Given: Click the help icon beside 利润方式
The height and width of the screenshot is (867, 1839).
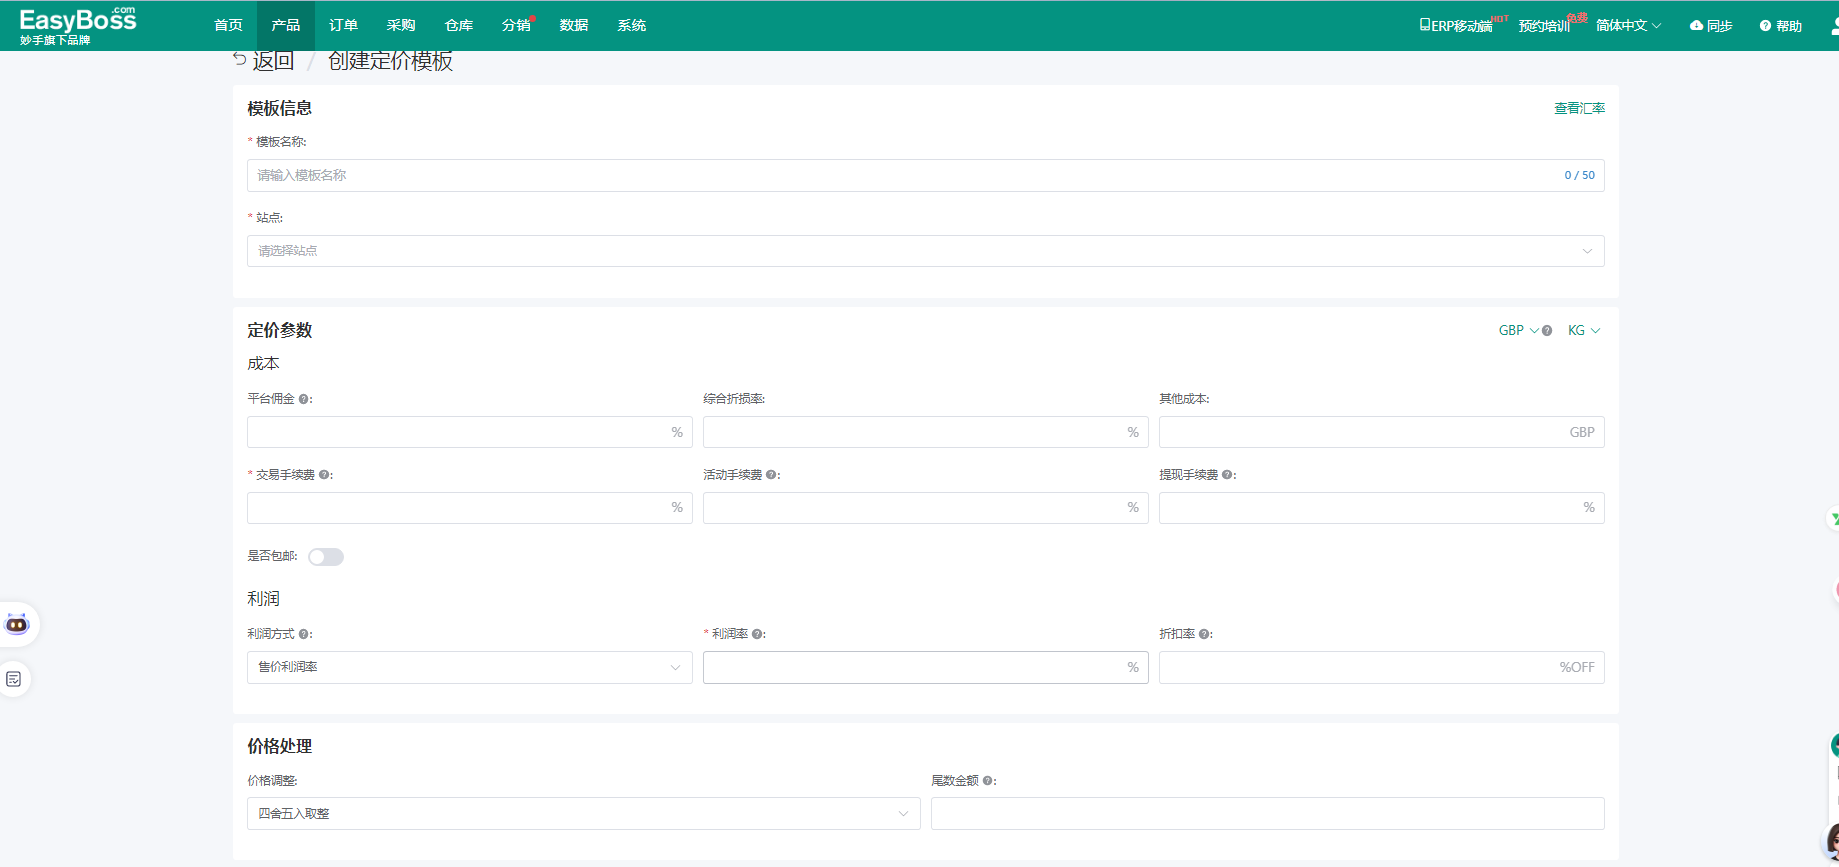Looking at the screenshot, I should [x=304, y=634].
